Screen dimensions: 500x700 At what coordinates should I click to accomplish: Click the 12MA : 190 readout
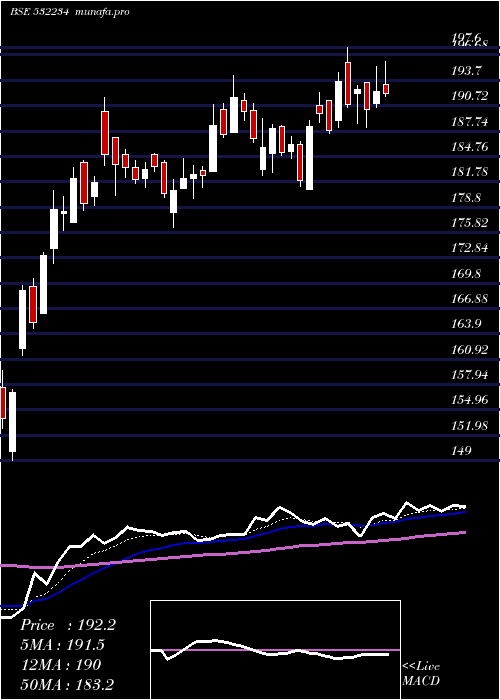[x=60, y=664]
